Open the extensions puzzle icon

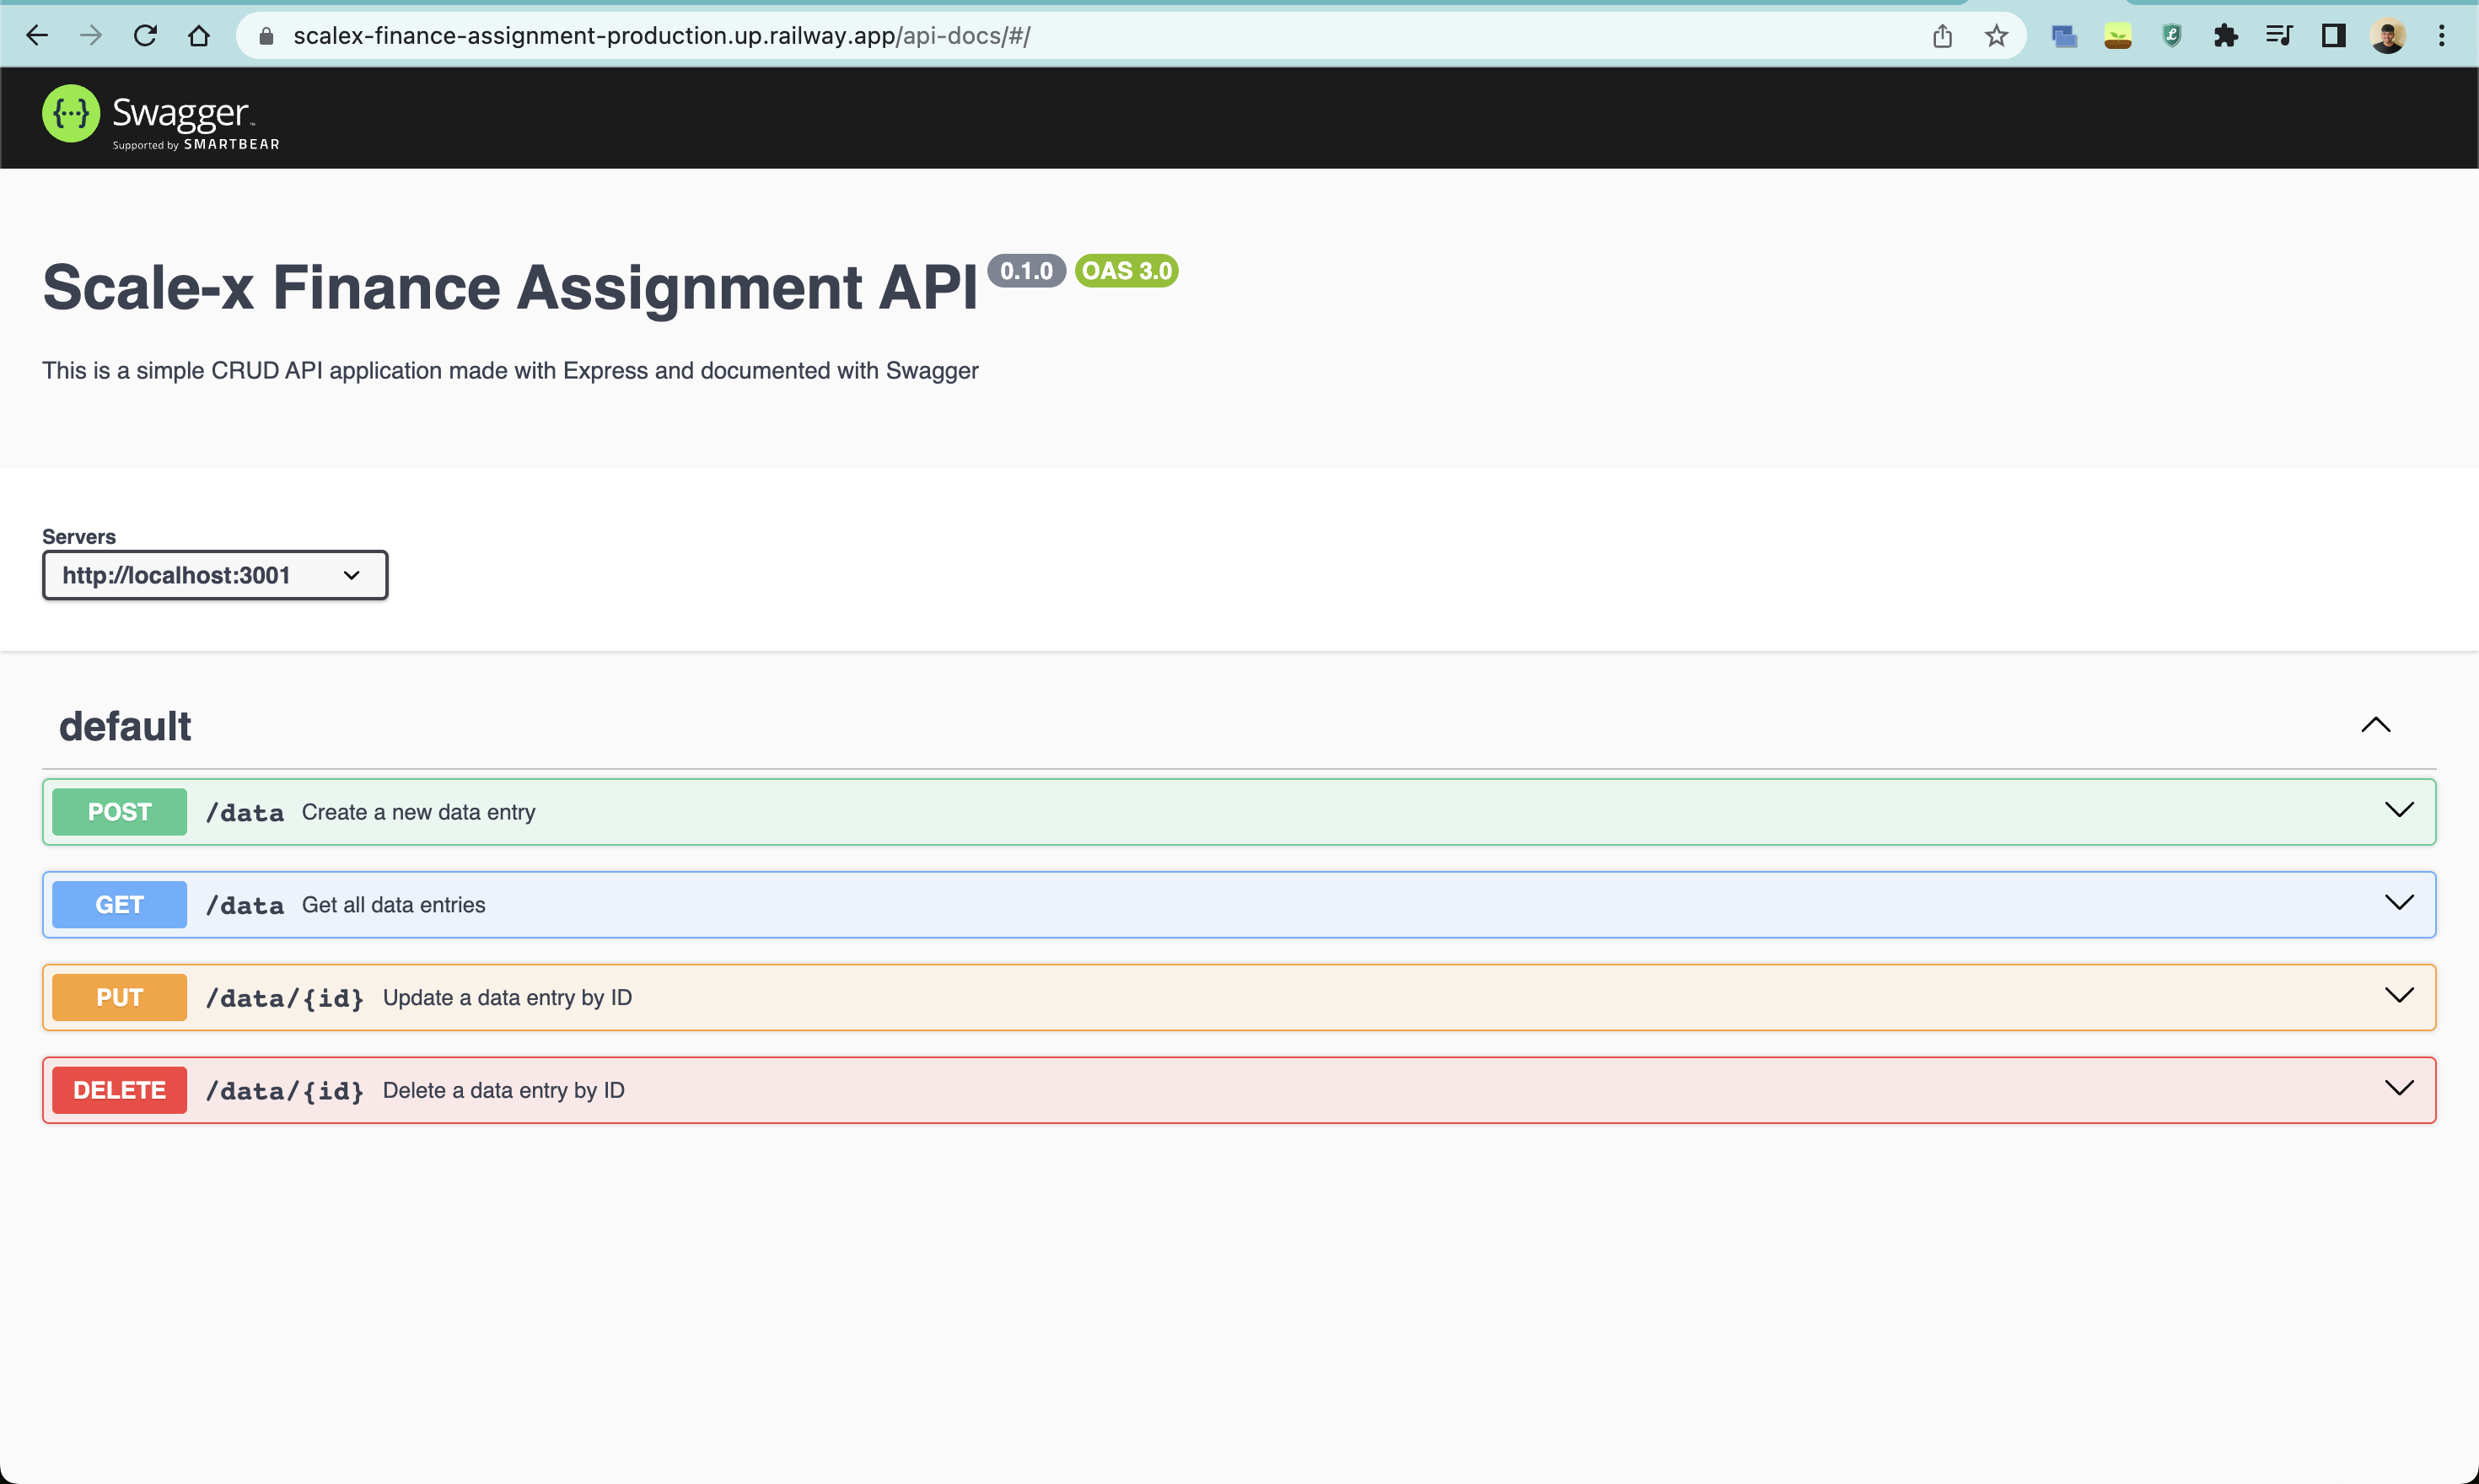2225,36
